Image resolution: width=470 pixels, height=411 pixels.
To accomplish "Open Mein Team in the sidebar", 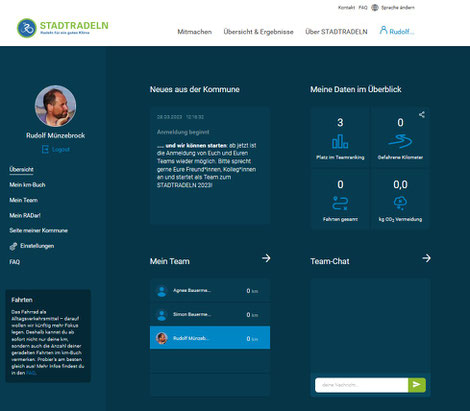I will (23, 200).
